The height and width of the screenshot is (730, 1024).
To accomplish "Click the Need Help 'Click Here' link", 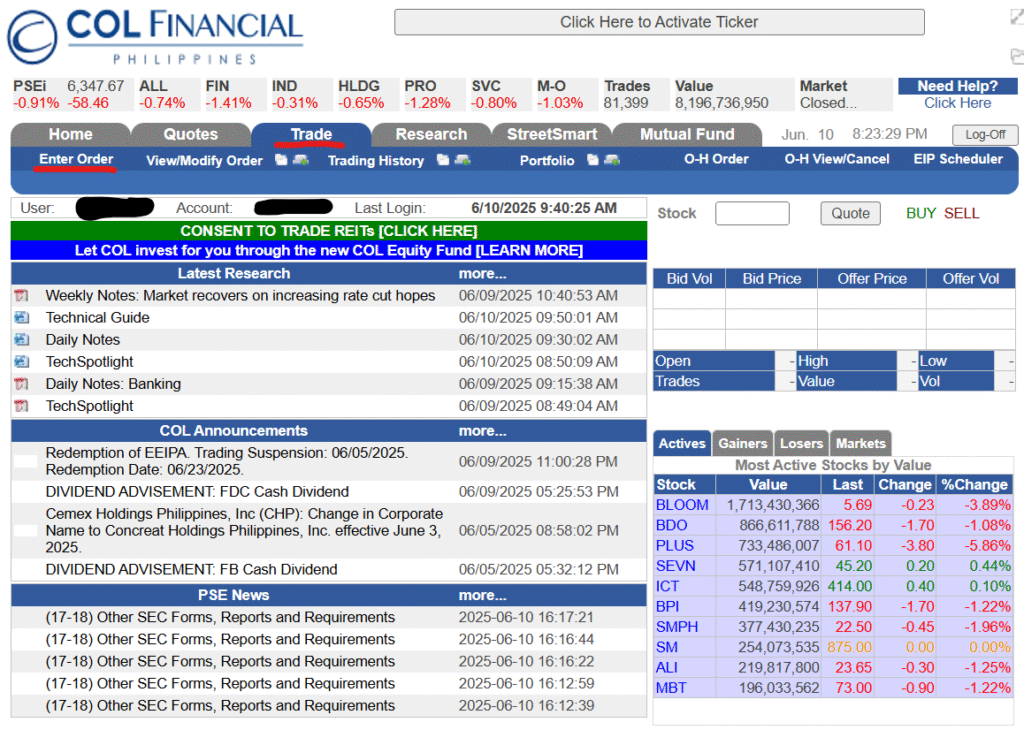I will (x=957, y=103).
